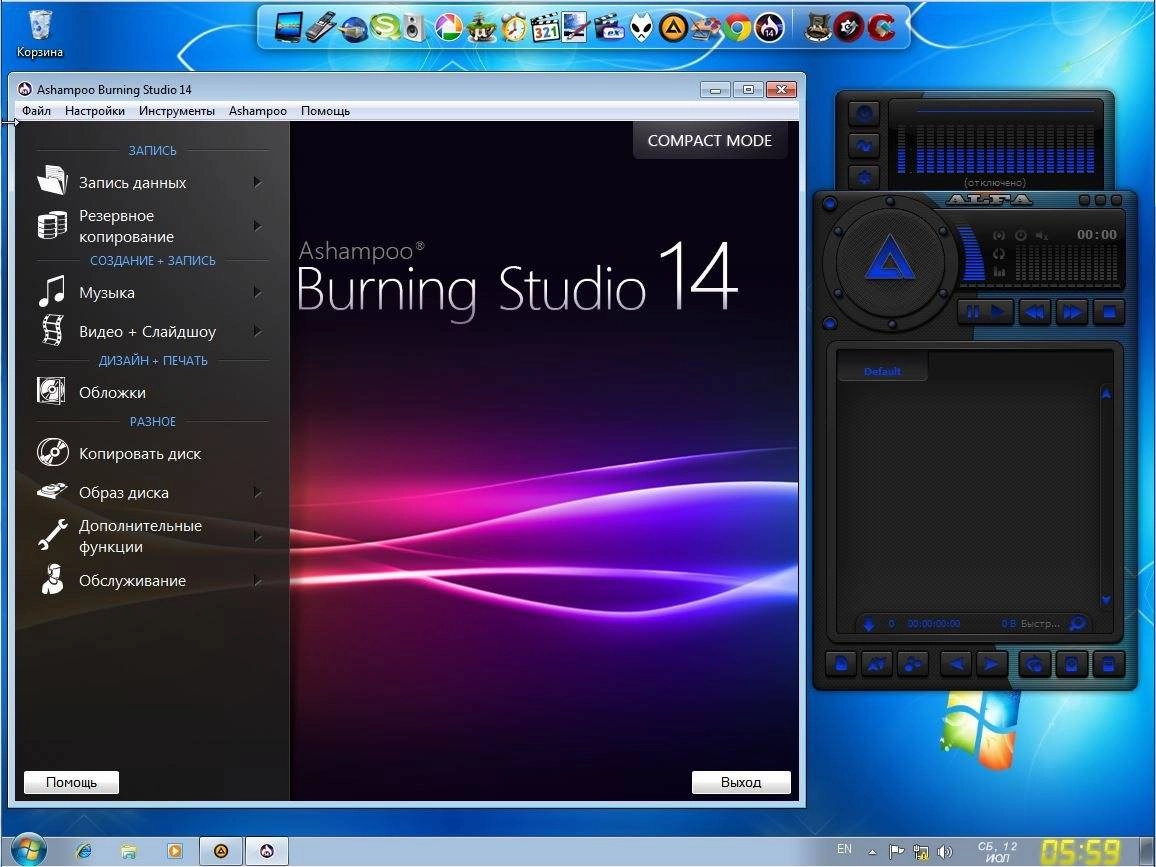Expand Дополнительные функции submenu arrow

point(257,536)
